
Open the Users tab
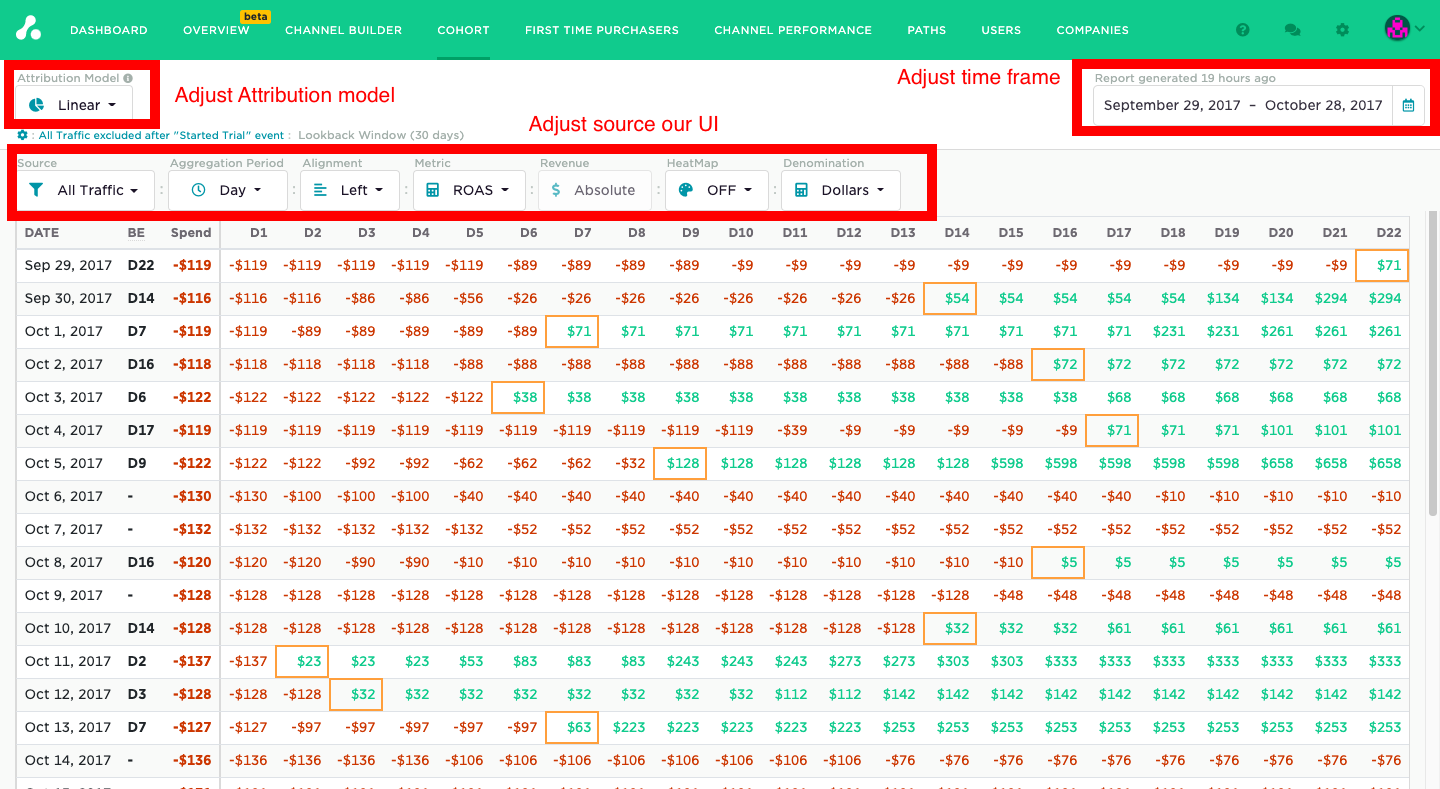(1001, 30)
